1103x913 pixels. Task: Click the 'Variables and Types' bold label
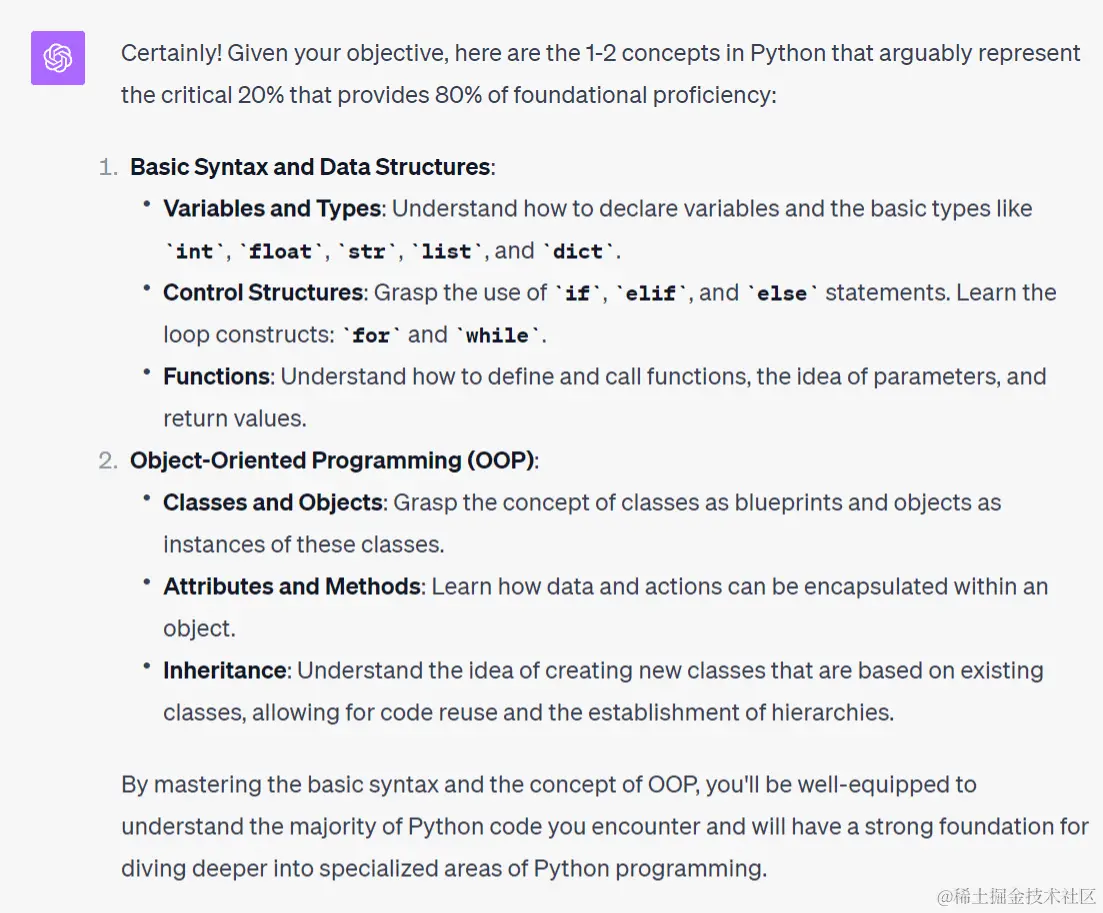[274, 208]
